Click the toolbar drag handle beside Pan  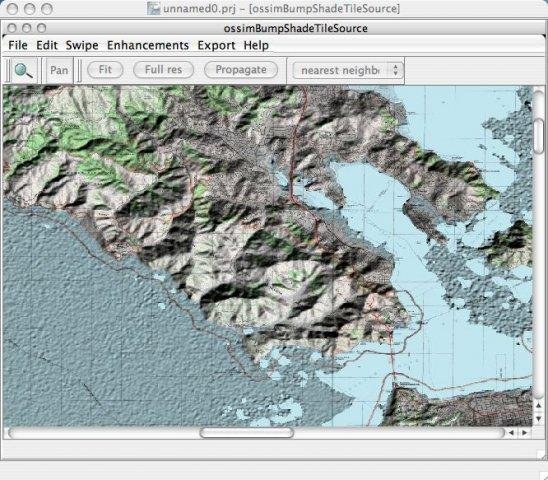point(79,70)
